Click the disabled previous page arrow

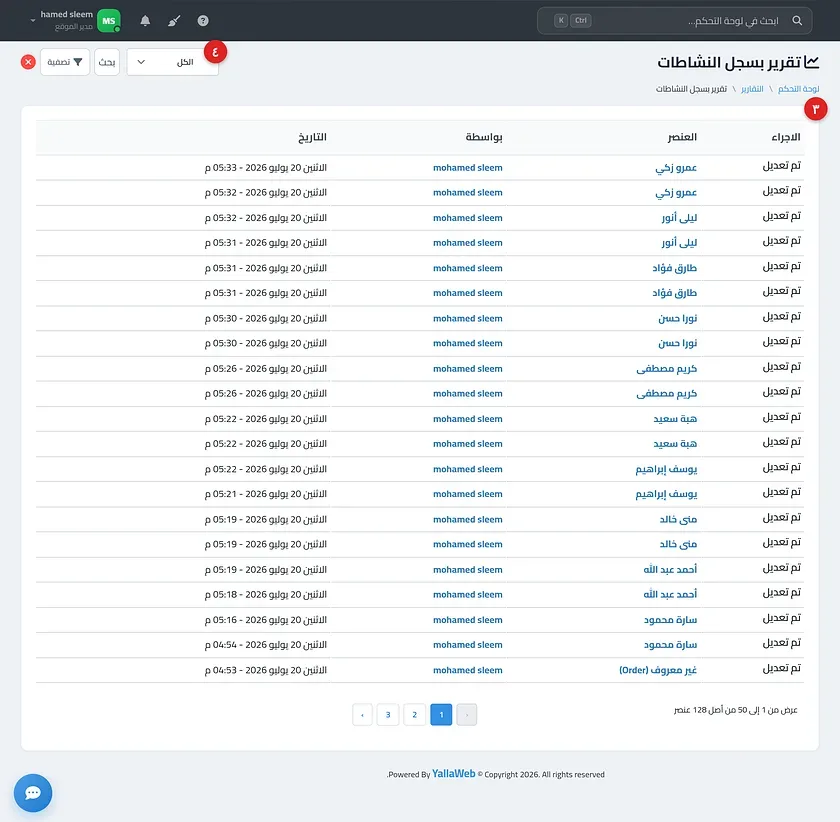click(467, 714)
